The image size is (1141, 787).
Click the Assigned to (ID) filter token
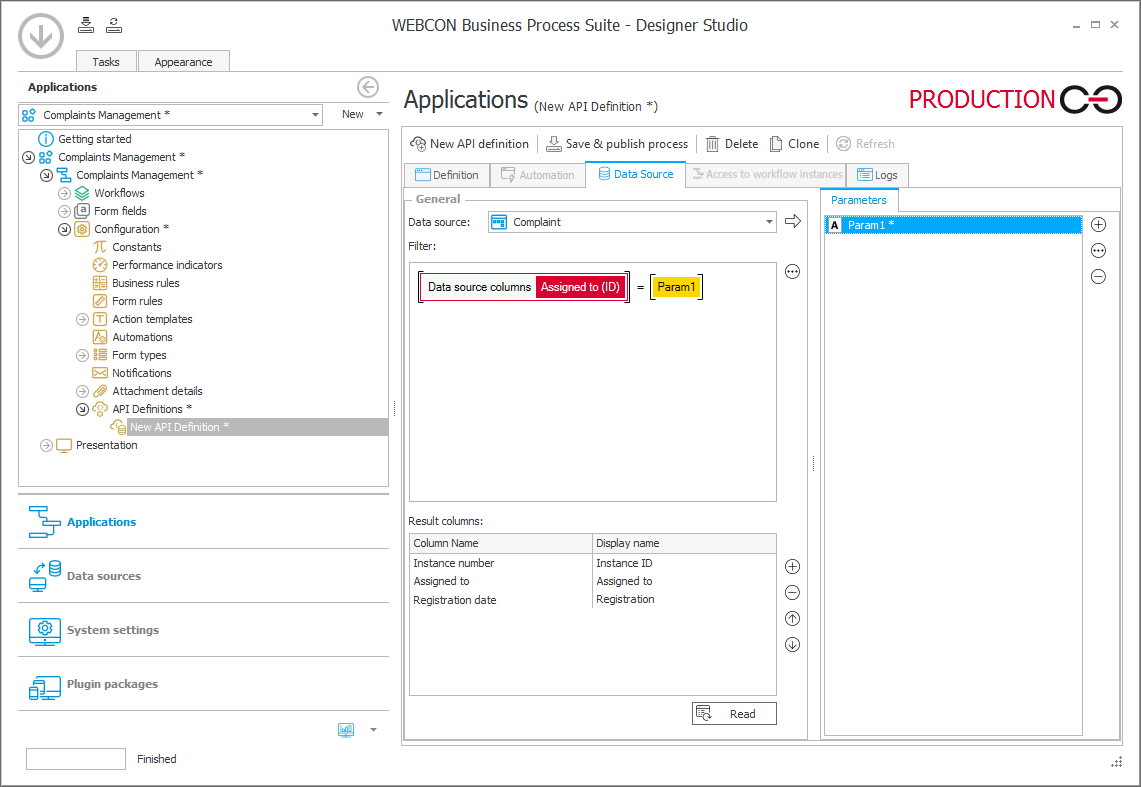(x=580, y=287)
